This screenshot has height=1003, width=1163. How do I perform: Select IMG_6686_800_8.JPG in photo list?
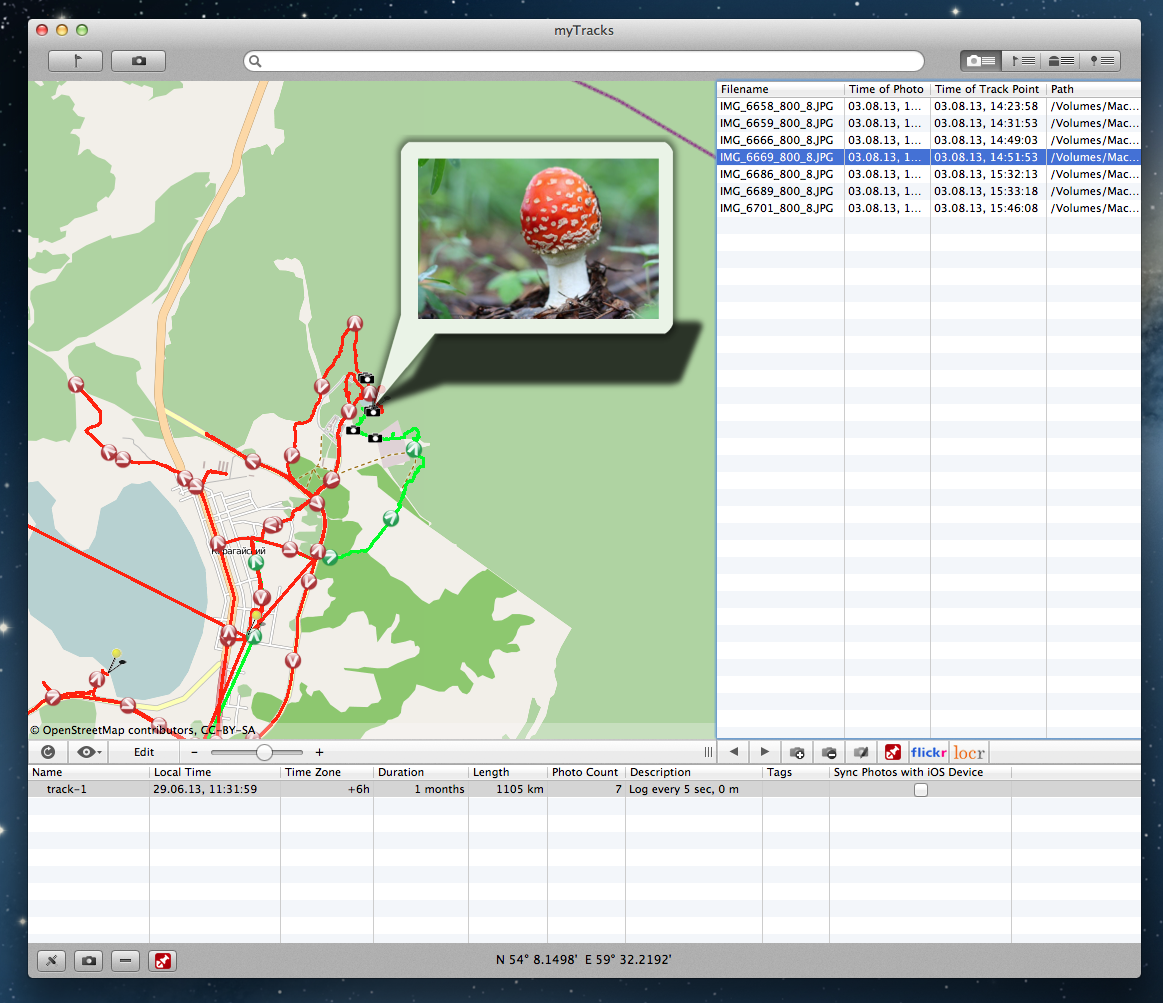click(776, 174)
